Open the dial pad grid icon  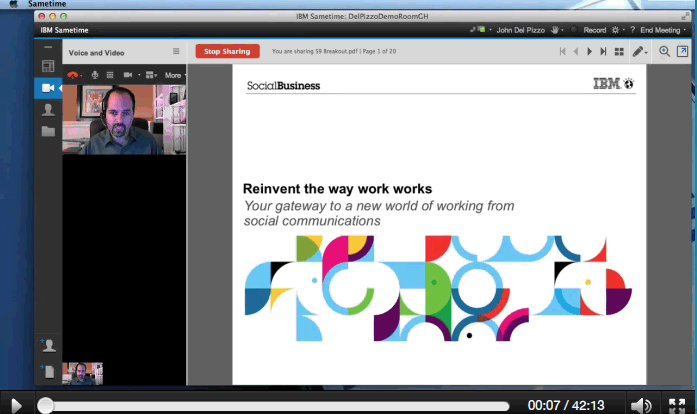pos(110,75)
